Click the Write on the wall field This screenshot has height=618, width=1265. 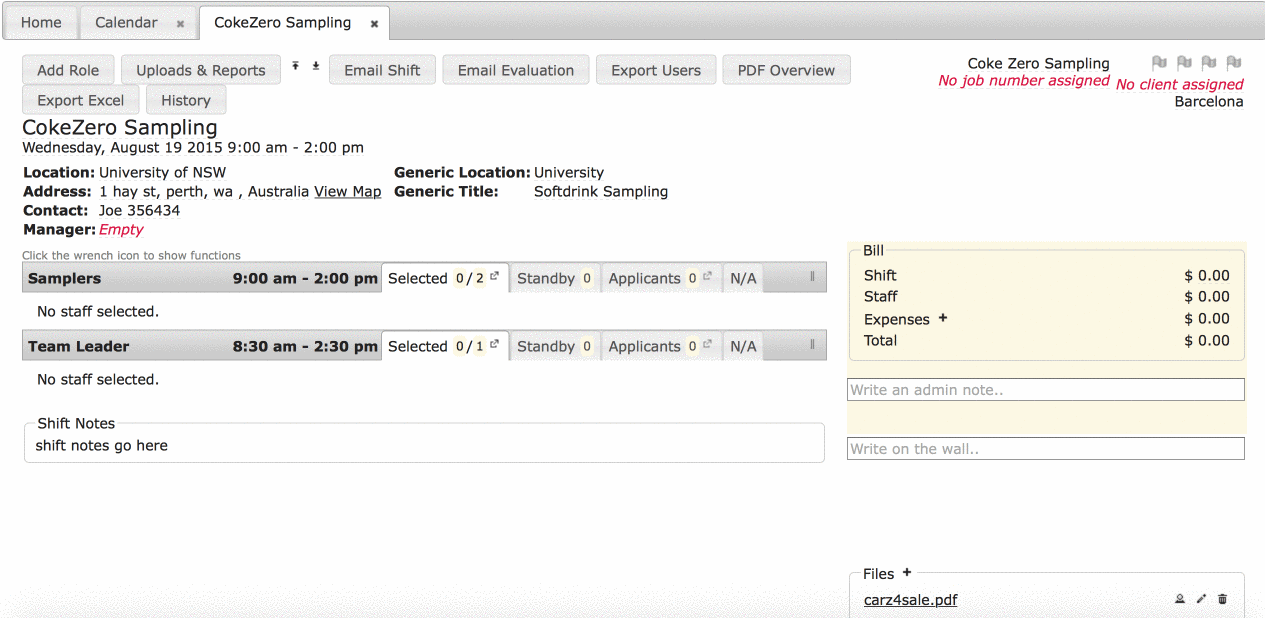coord(1046,449)
